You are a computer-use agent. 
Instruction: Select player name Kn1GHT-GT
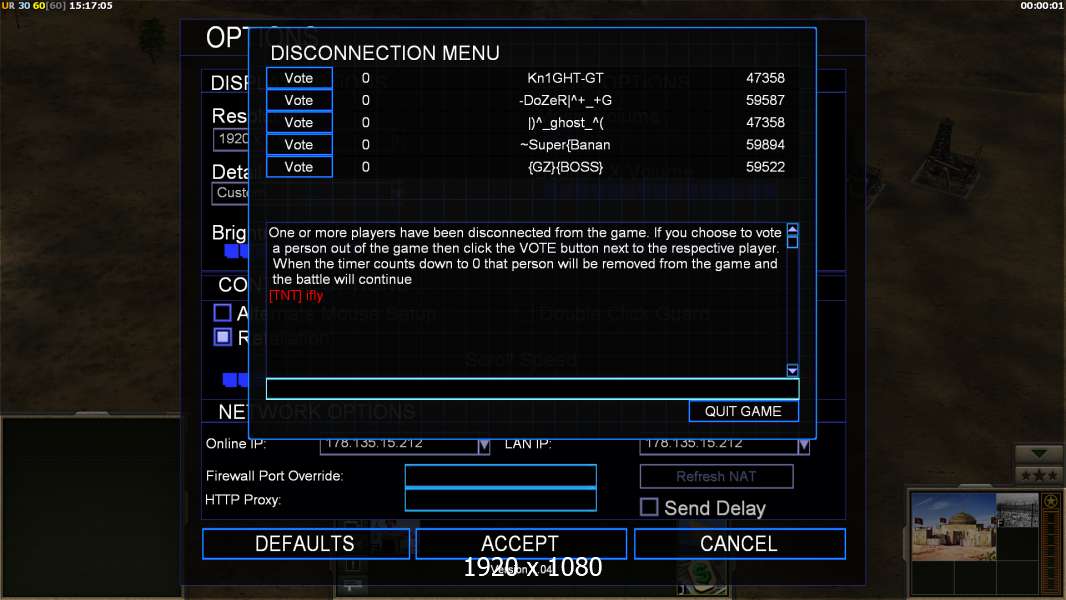(x=565, y=78)
